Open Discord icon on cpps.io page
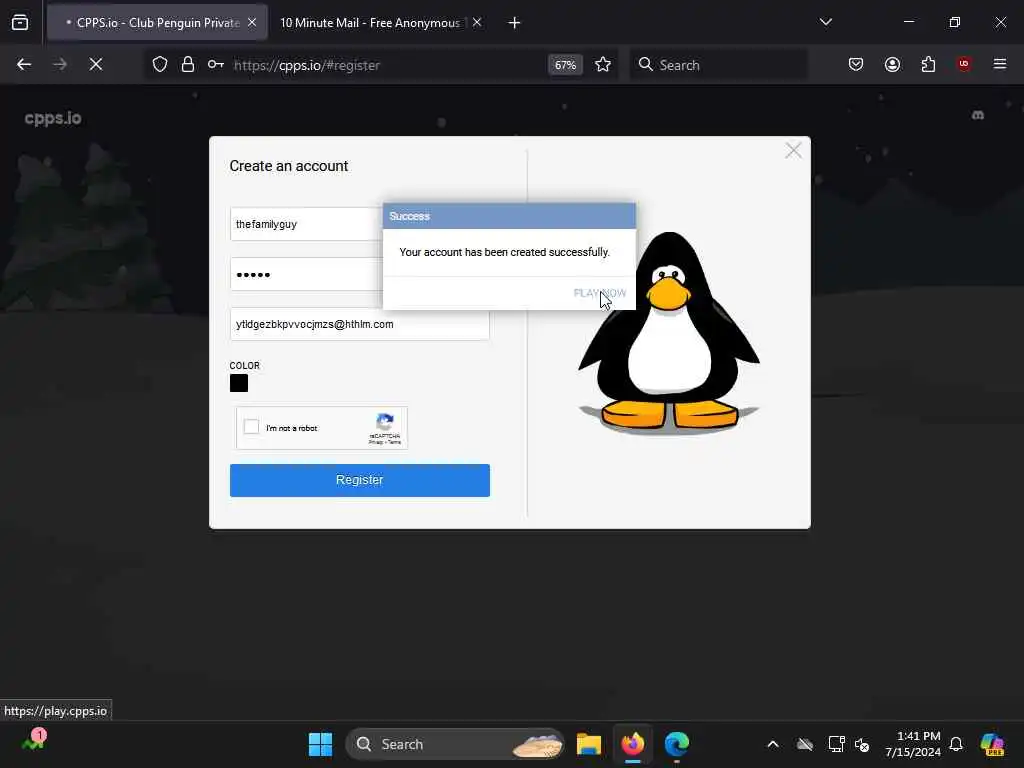 click(x=978, y=115)
